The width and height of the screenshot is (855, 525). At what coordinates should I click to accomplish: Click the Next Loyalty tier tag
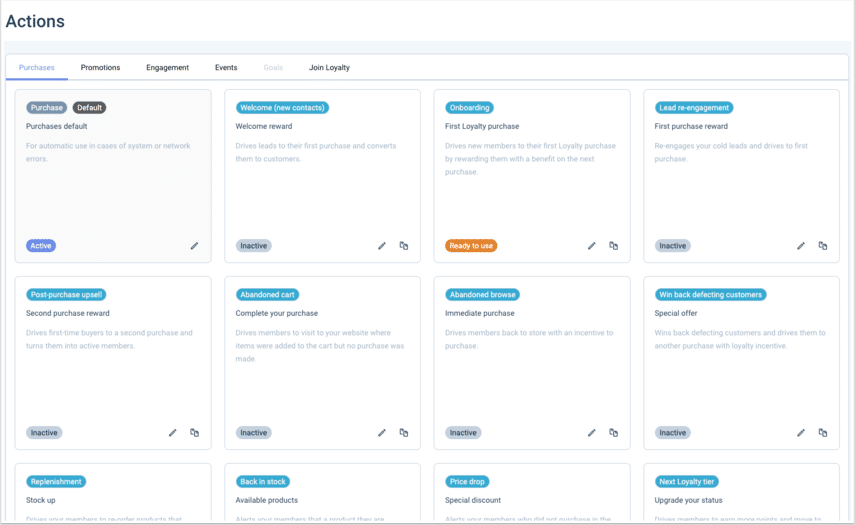click(687, 482)
